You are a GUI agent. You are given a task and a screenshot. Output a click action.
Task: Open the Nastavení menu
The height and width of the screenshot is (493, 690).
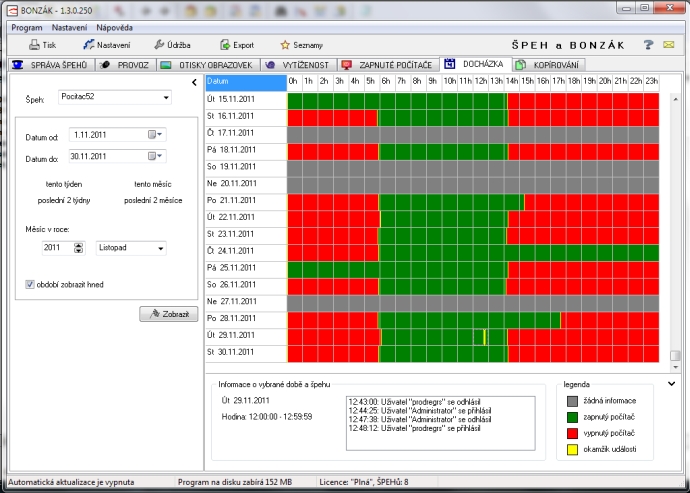(x=70, y=28)
